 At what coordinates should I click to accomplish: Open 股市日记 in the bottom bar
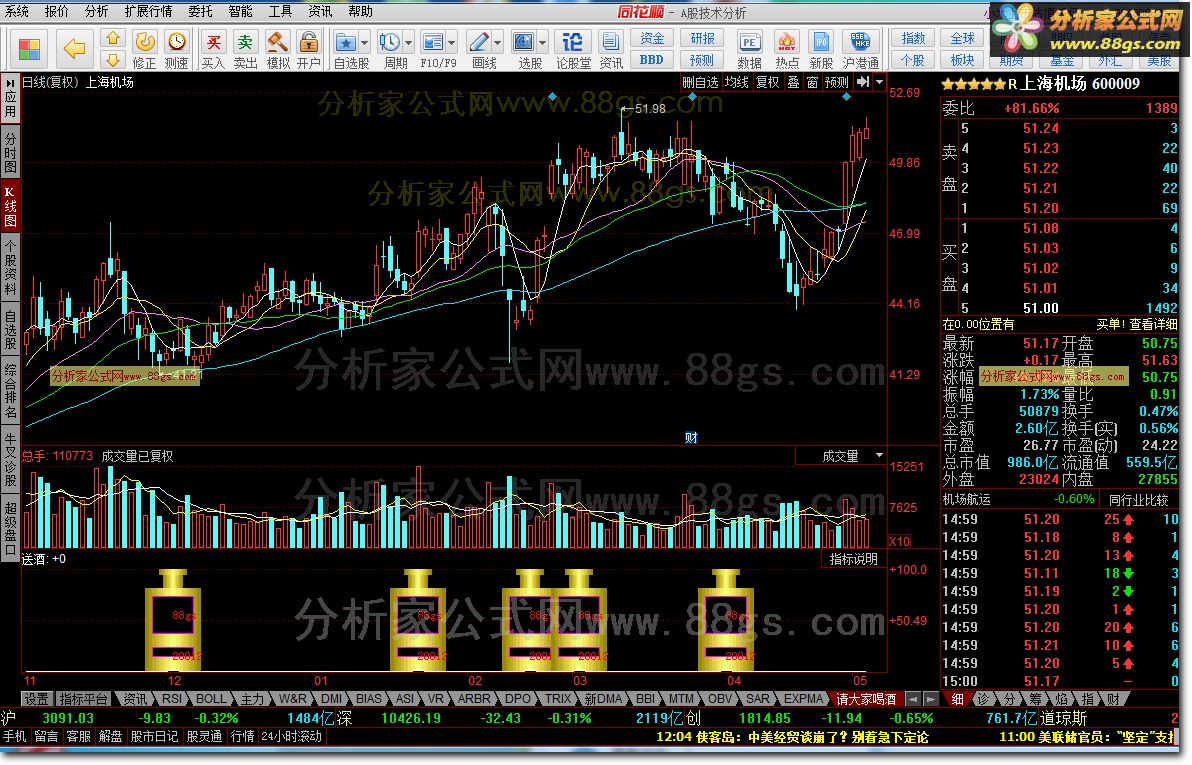coord(154,736)
